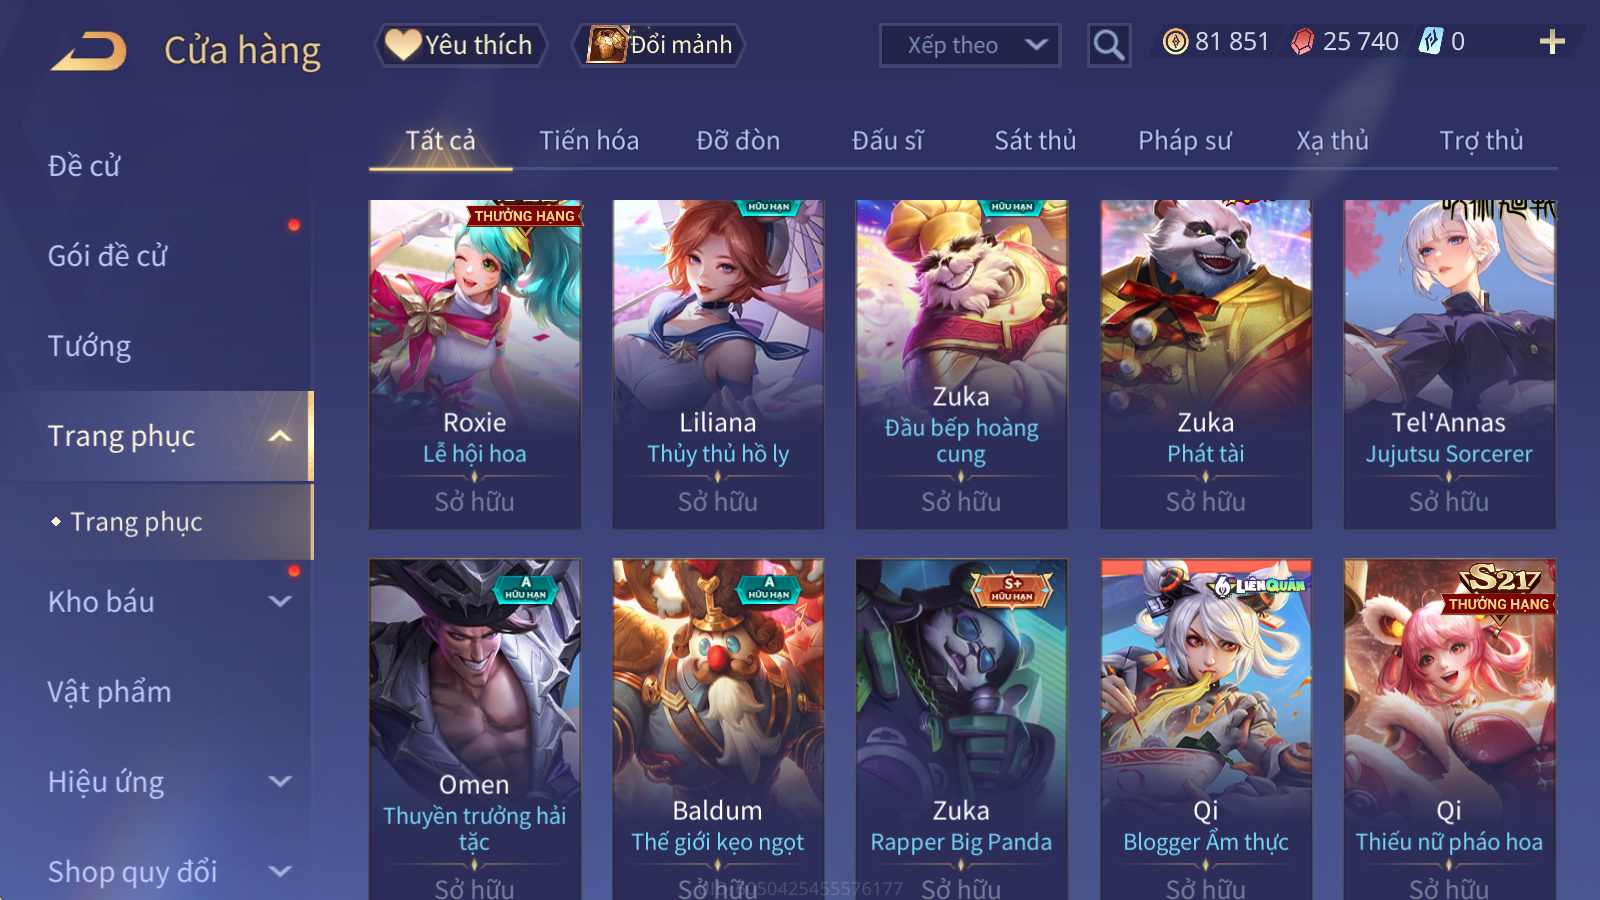Click the gold coin balance icon
The width and height of the screenshot is (1600, 900).
click(x=1176, y=42)
